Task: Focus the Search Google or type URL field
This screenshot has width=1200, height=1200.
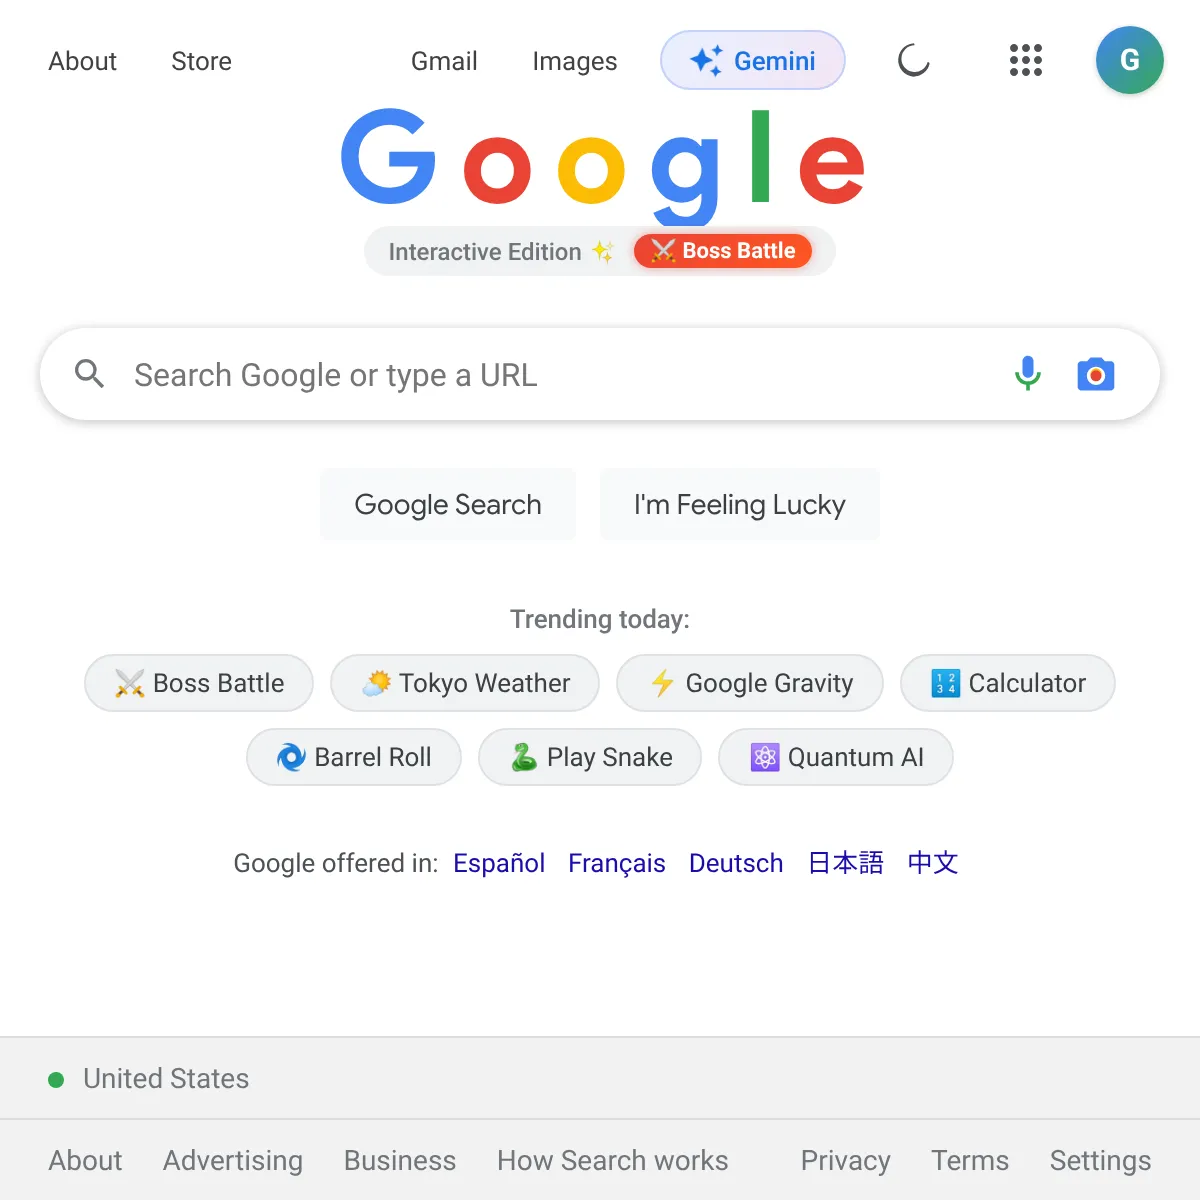Action: [560, 374]
